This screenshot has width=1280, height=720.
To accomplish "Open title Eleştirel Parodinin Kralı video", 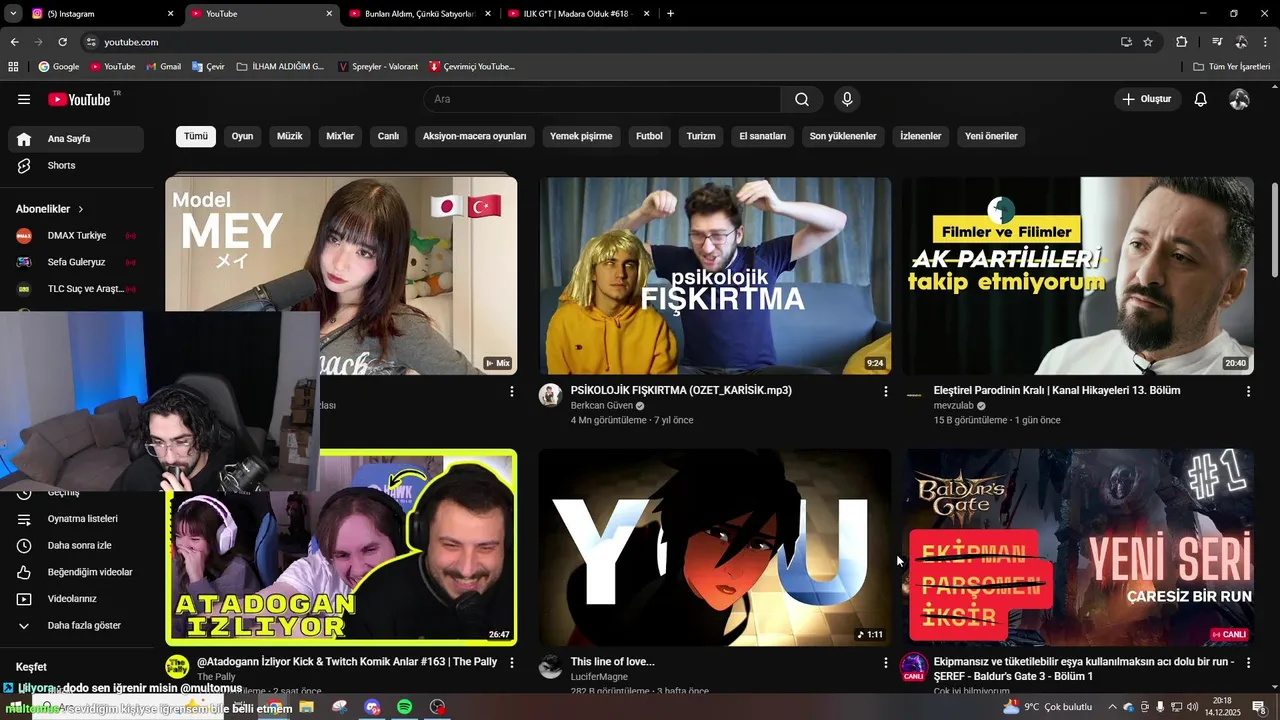I will point(1057,390).
